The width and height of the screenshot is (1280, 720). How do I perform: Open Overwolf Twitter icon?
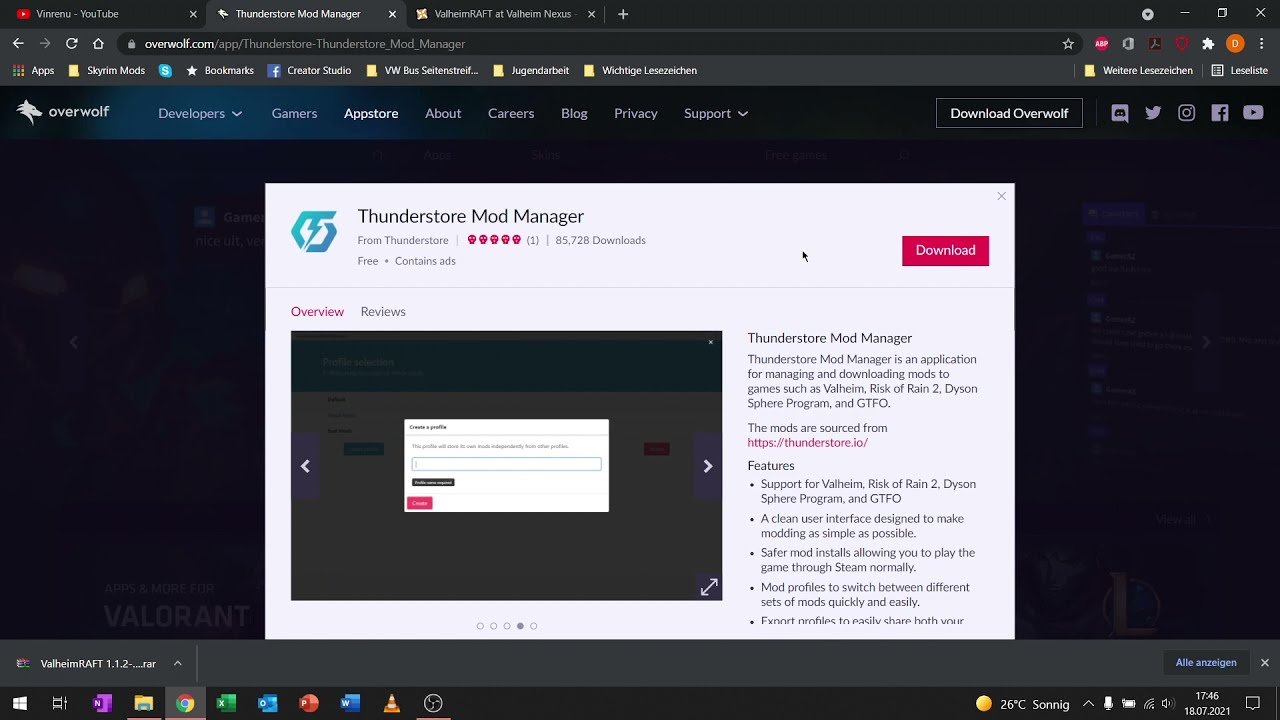click(x=1153, y=113)
